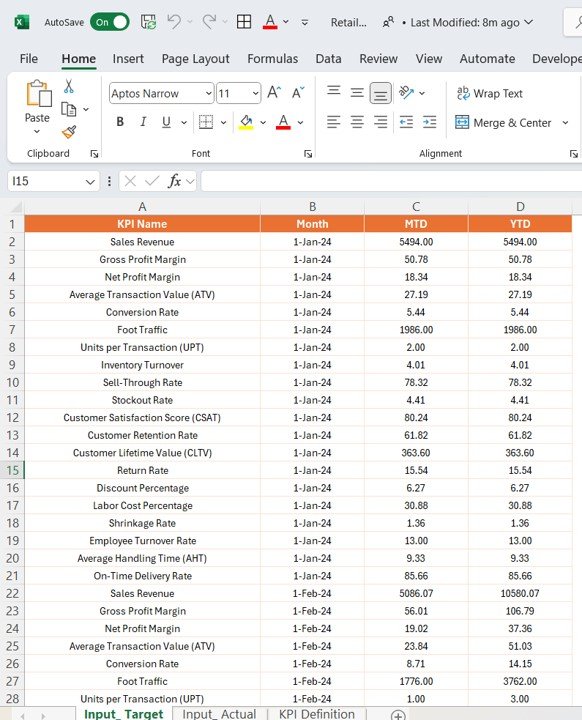Open the Data tab
582x720 pixels.
[x=328, y=59]
